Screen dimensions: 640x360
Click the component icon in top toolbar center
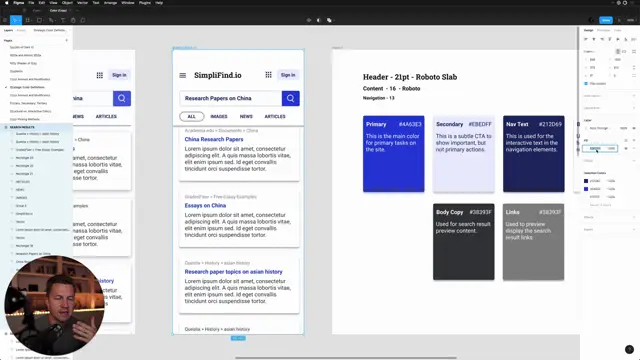pos(309,20)
